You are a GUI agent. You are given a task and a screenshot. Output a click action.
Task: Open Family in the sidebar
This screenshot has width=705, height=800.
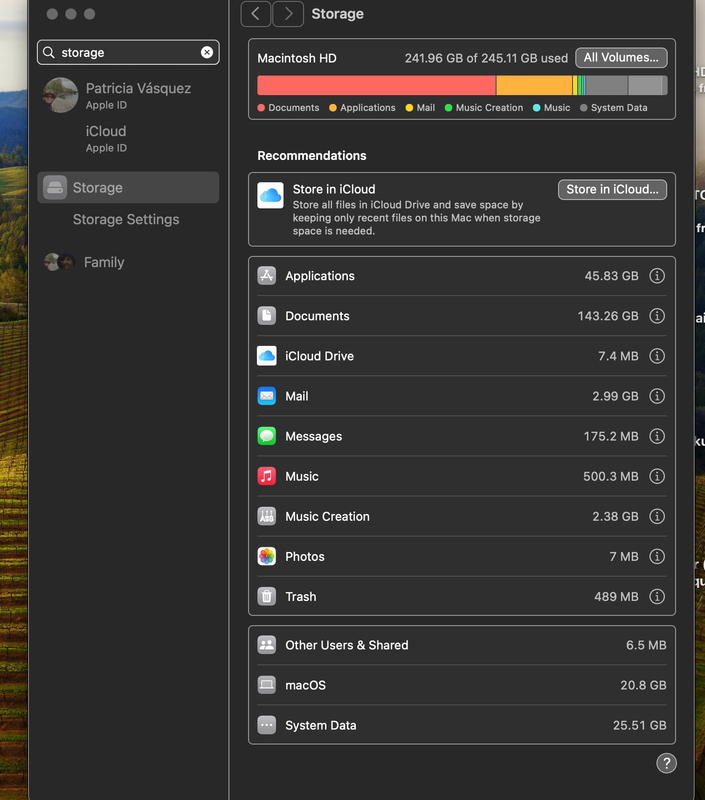tap(104, 262)
